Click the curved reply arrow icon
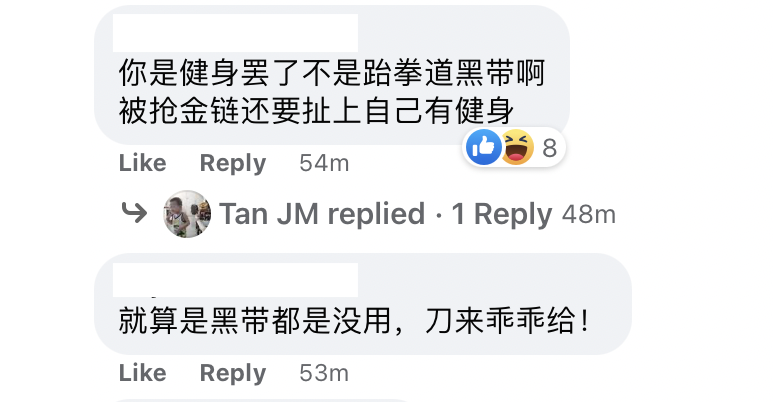The width and height of the screenshot is (773, 402). [x=134, y=214]
